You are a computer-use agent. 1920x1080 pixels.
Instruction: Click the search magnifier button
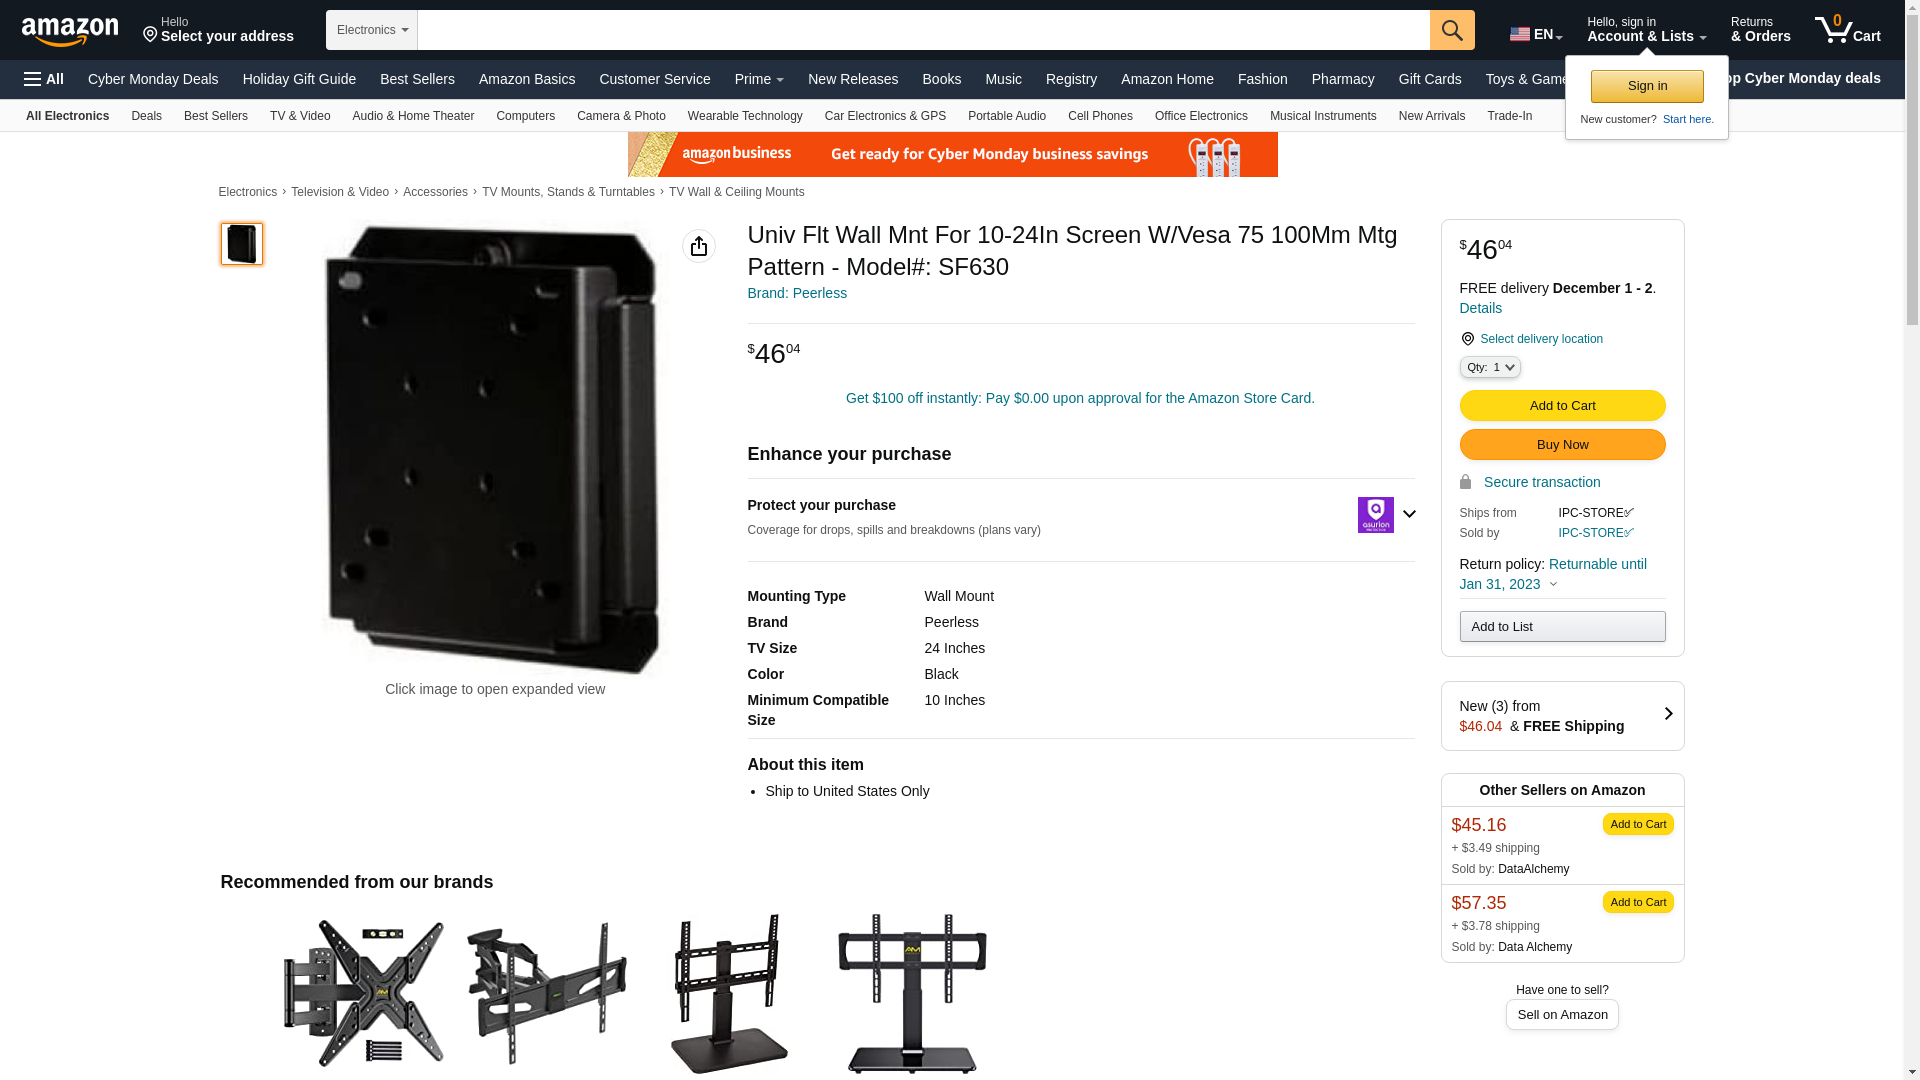pos(1452,30)
